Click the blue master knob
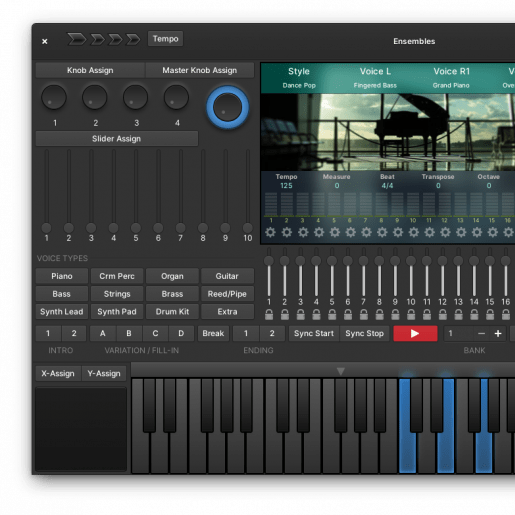515x515 pixels. [227, 107]
